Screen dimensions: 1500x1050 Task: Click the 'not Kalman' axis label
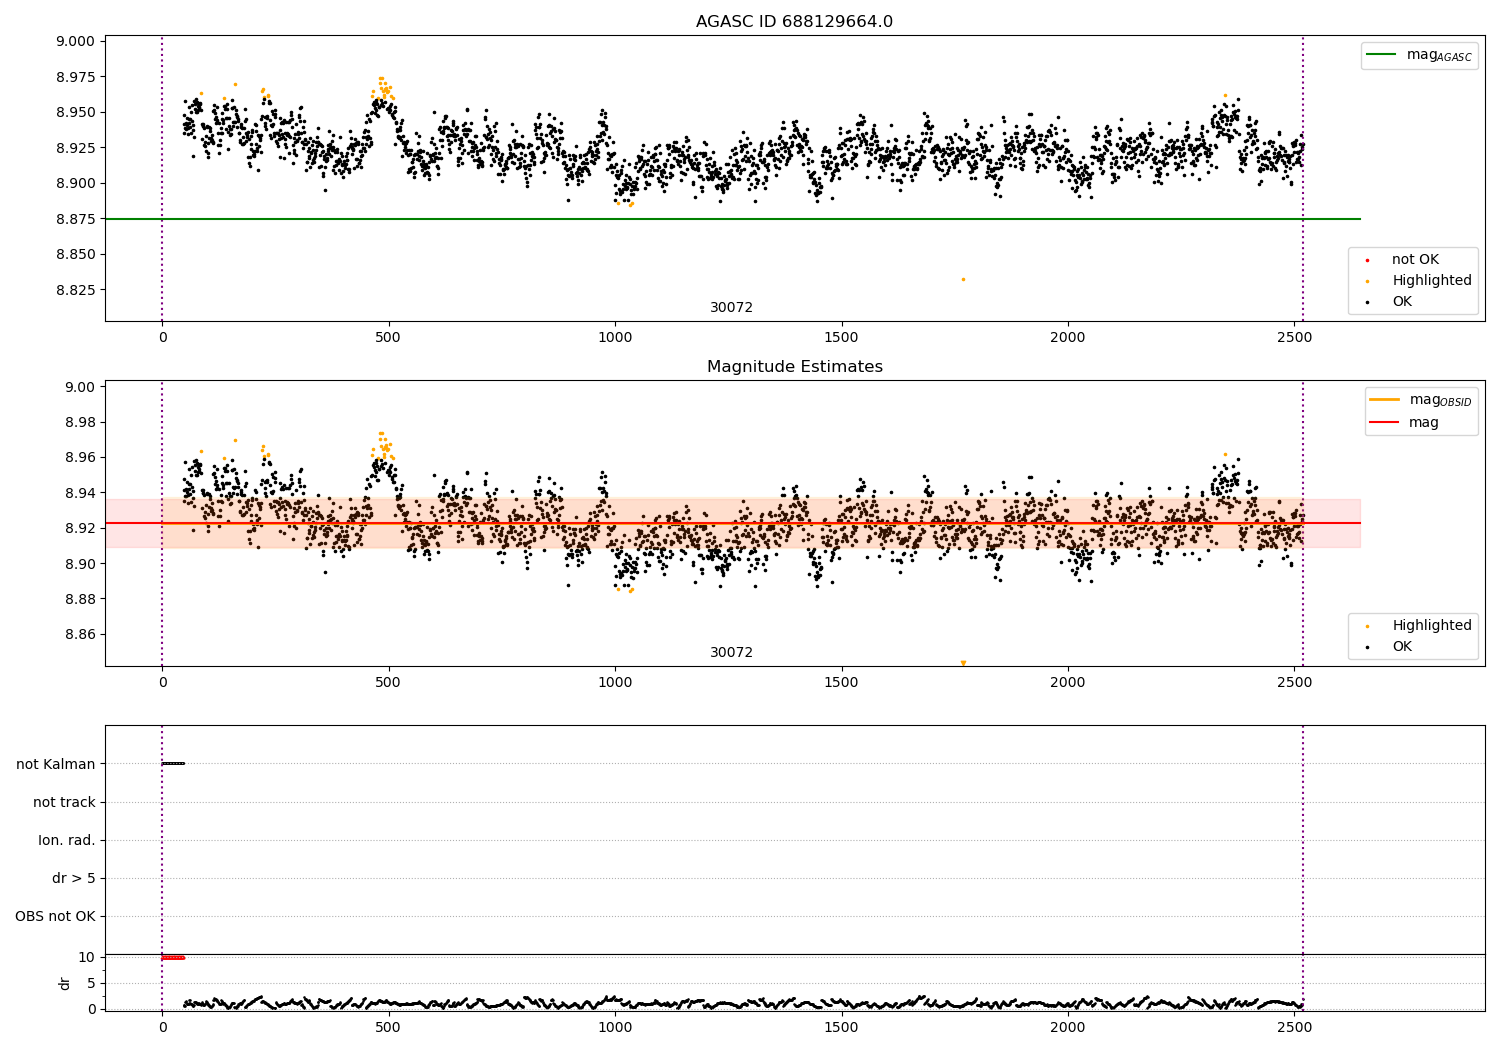(x=56, y=764)
